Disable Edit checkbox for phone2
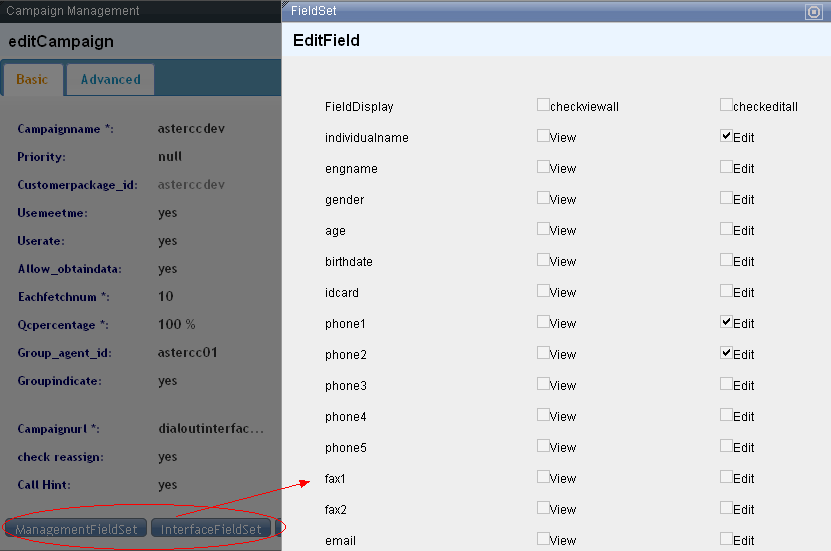This screenshot has height=551, width=831. pos(726,353)
